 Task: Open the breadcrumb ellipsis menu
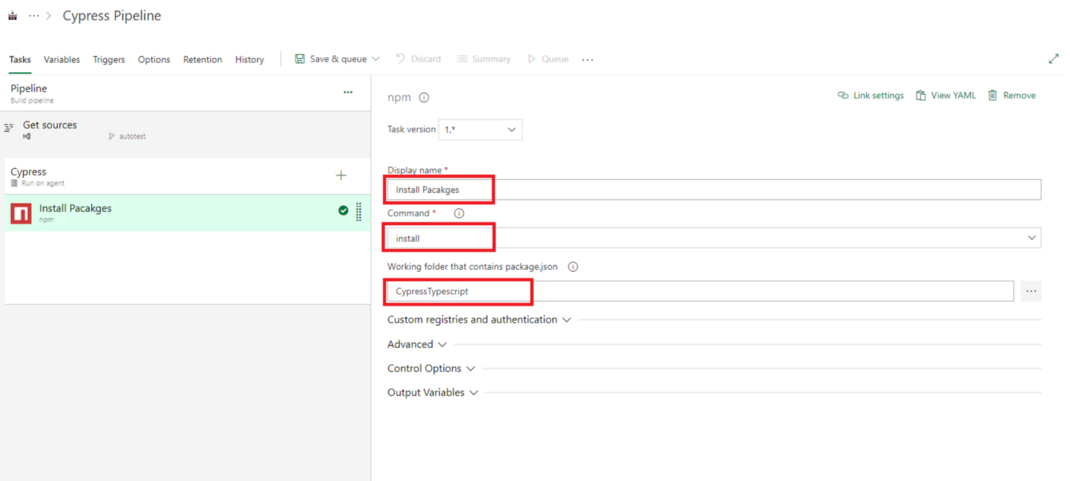pos(34,16)
